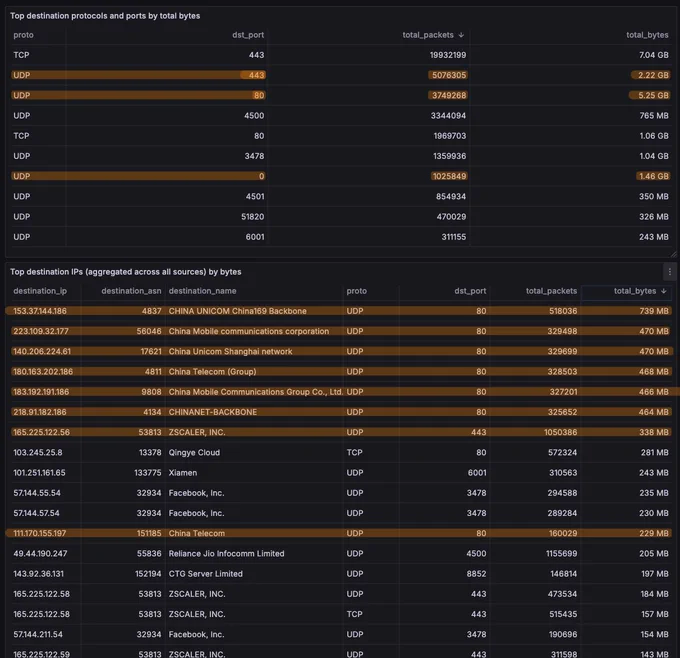This screenshot has width=680, height=658.
Task: Sort top table by dst_port column
Action: tap(248, 35)
